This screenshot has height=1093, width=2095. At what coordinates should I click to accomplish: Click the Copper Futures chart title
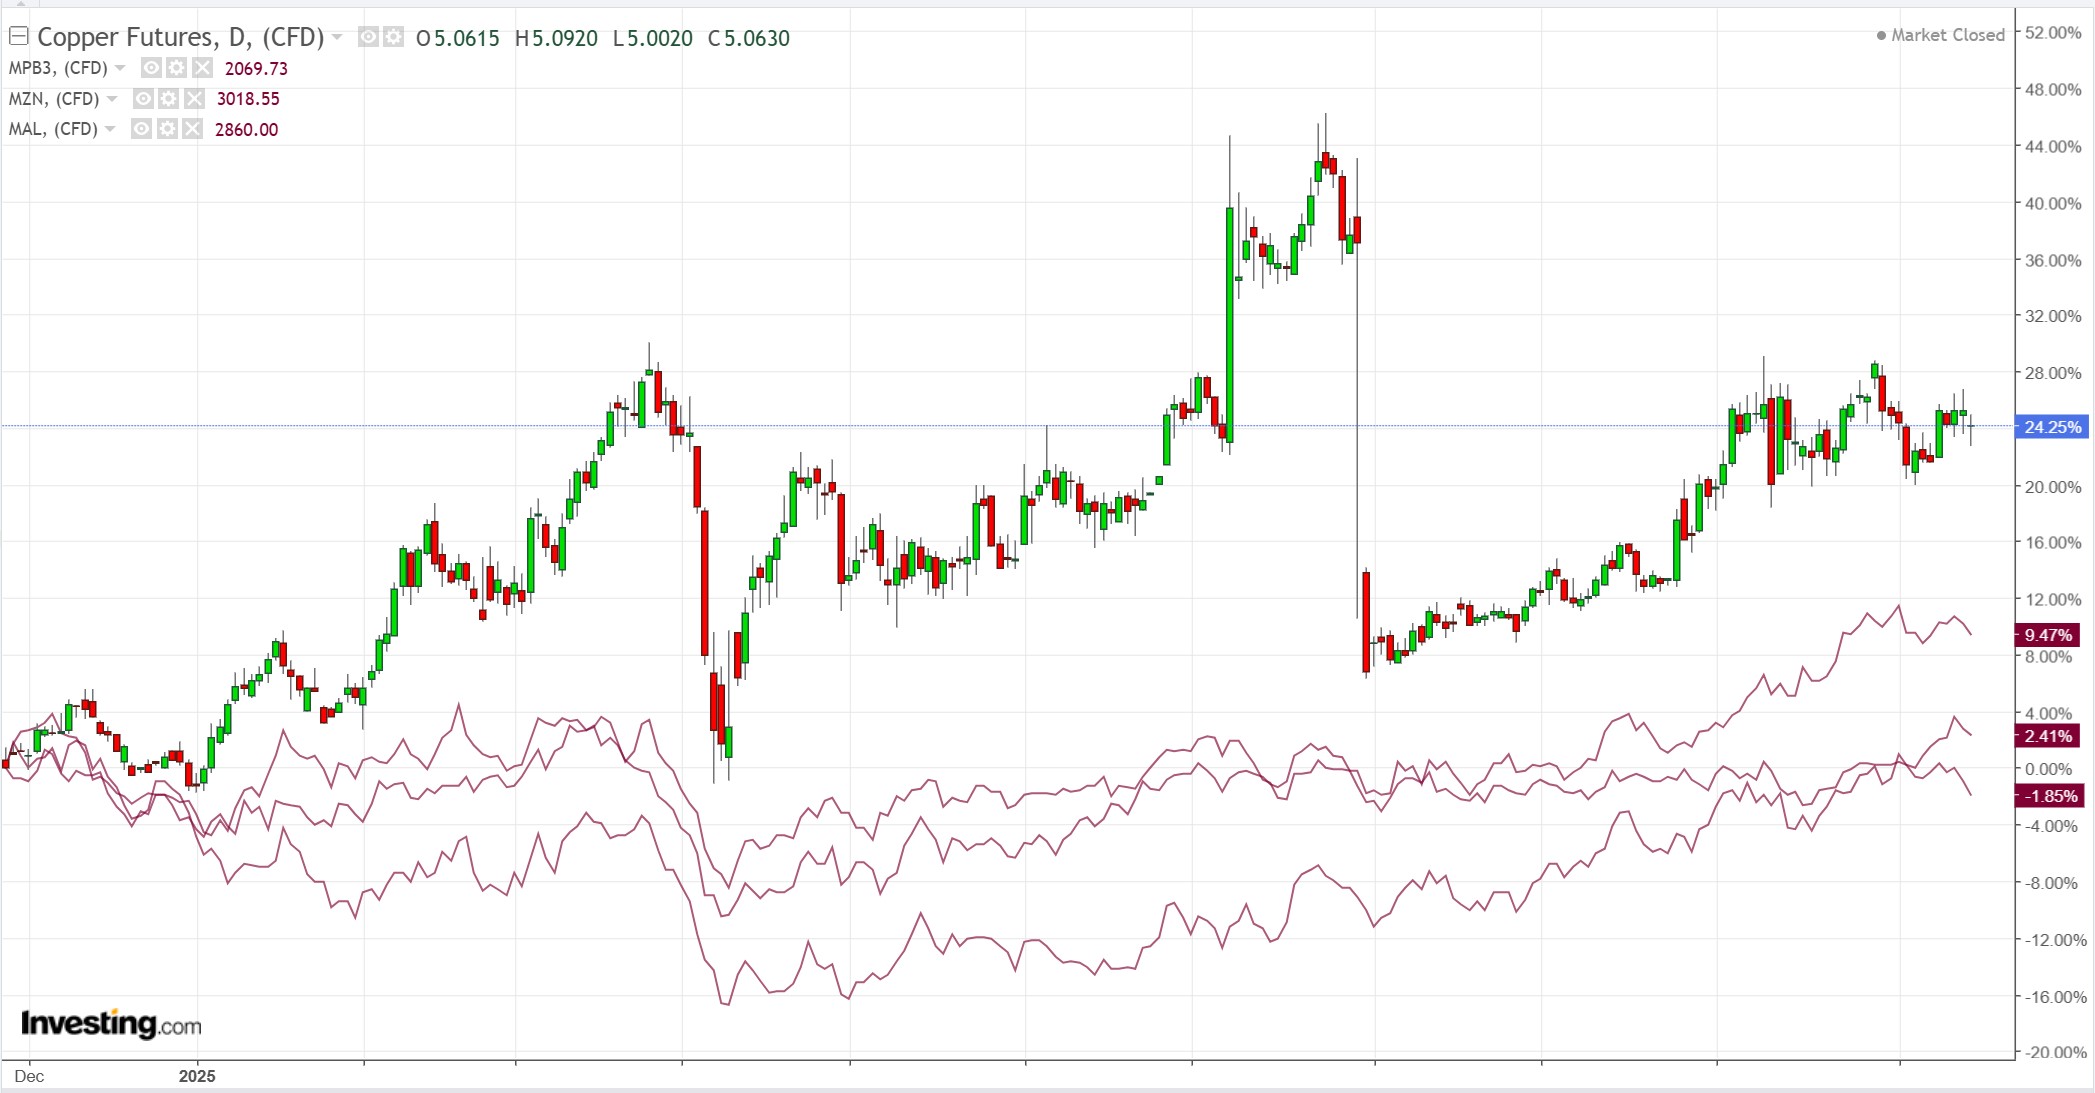(180, 38)
